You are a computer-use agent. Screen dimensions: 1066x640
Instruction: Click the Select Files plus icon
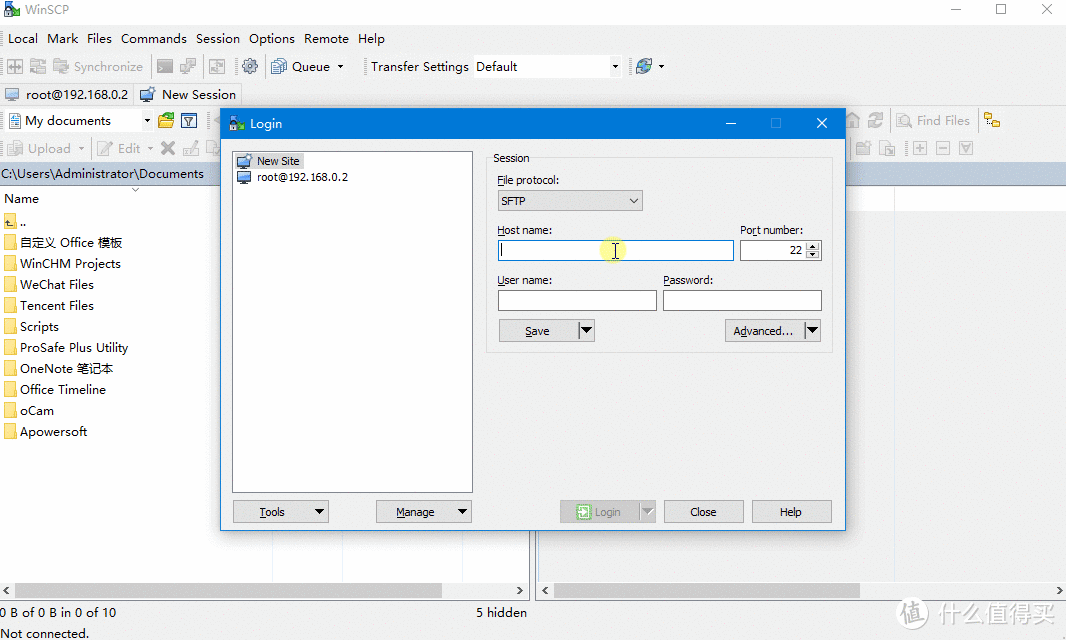920,148
